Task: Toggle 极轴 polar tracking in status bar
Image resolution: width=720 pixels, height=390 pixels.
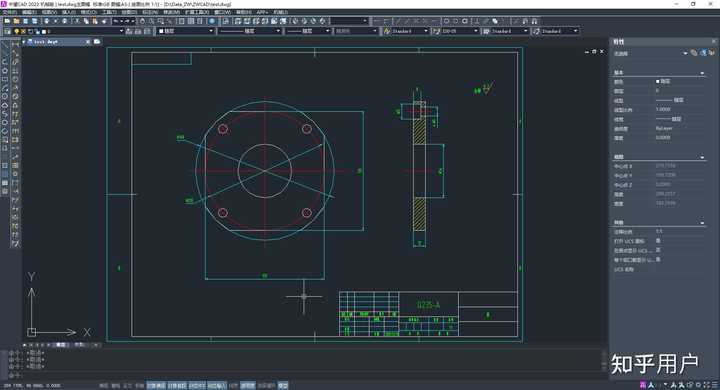Action: 139,385
